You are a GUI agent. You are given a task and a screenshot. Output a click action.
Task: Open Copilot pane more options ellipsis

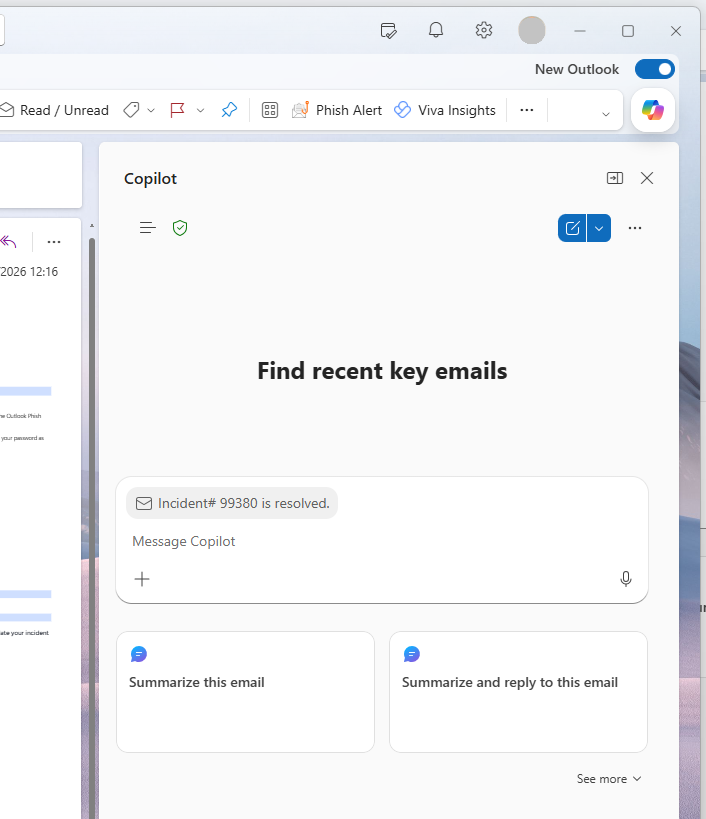pyautogui.click(x=635, y=228)
